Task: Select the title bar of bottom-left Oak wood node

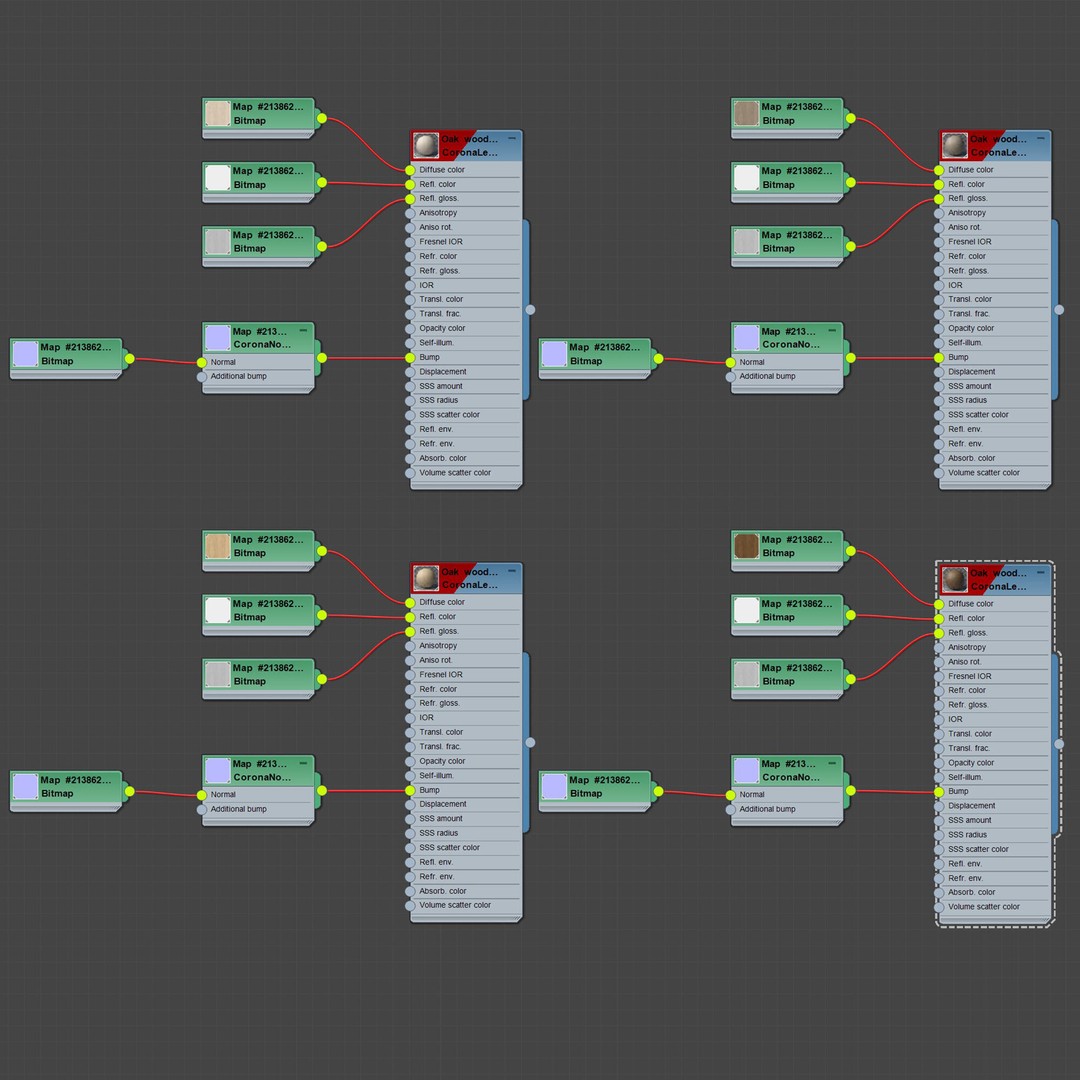Action: coord(466,578)
